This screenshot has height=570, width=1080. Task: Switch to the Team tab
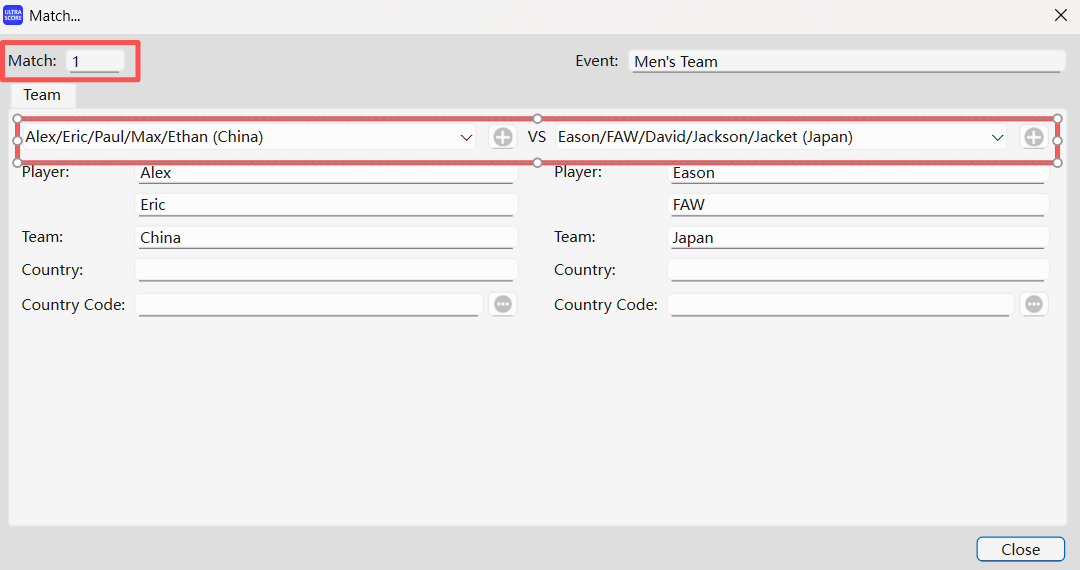click(x=42, y=95)
